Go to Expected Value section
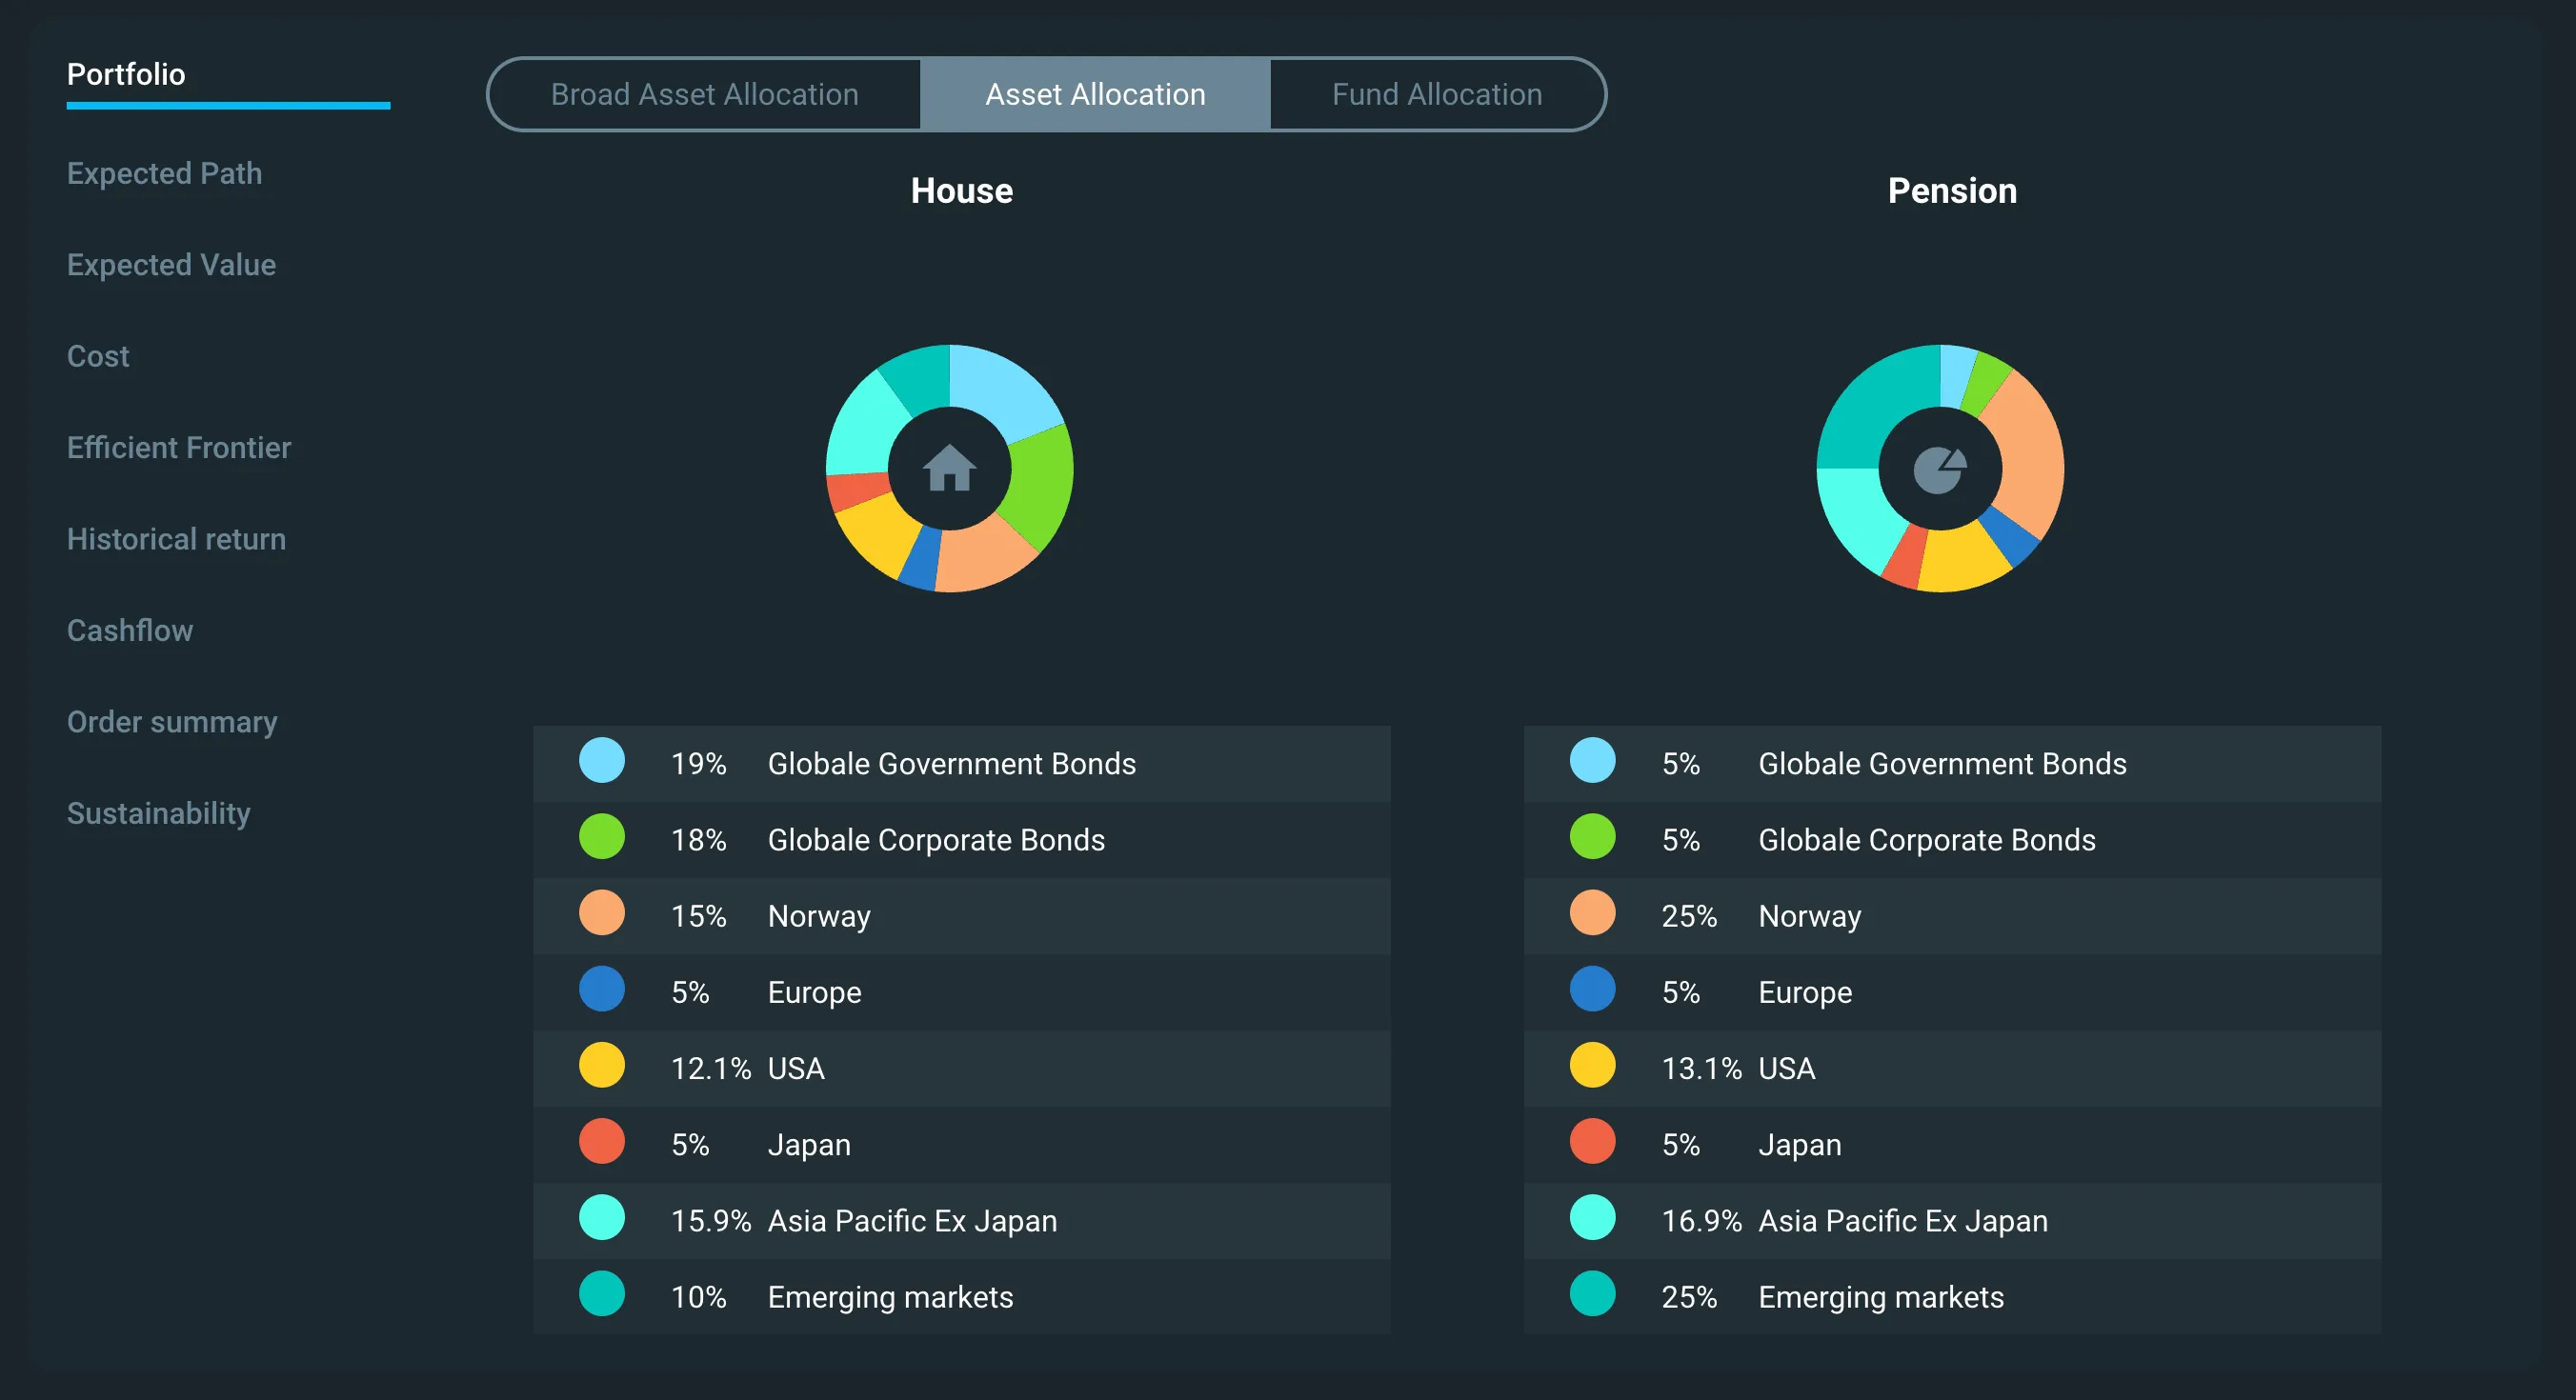Image resolution: width=2576 pixels, height=1400 pixels. [171, 265]
